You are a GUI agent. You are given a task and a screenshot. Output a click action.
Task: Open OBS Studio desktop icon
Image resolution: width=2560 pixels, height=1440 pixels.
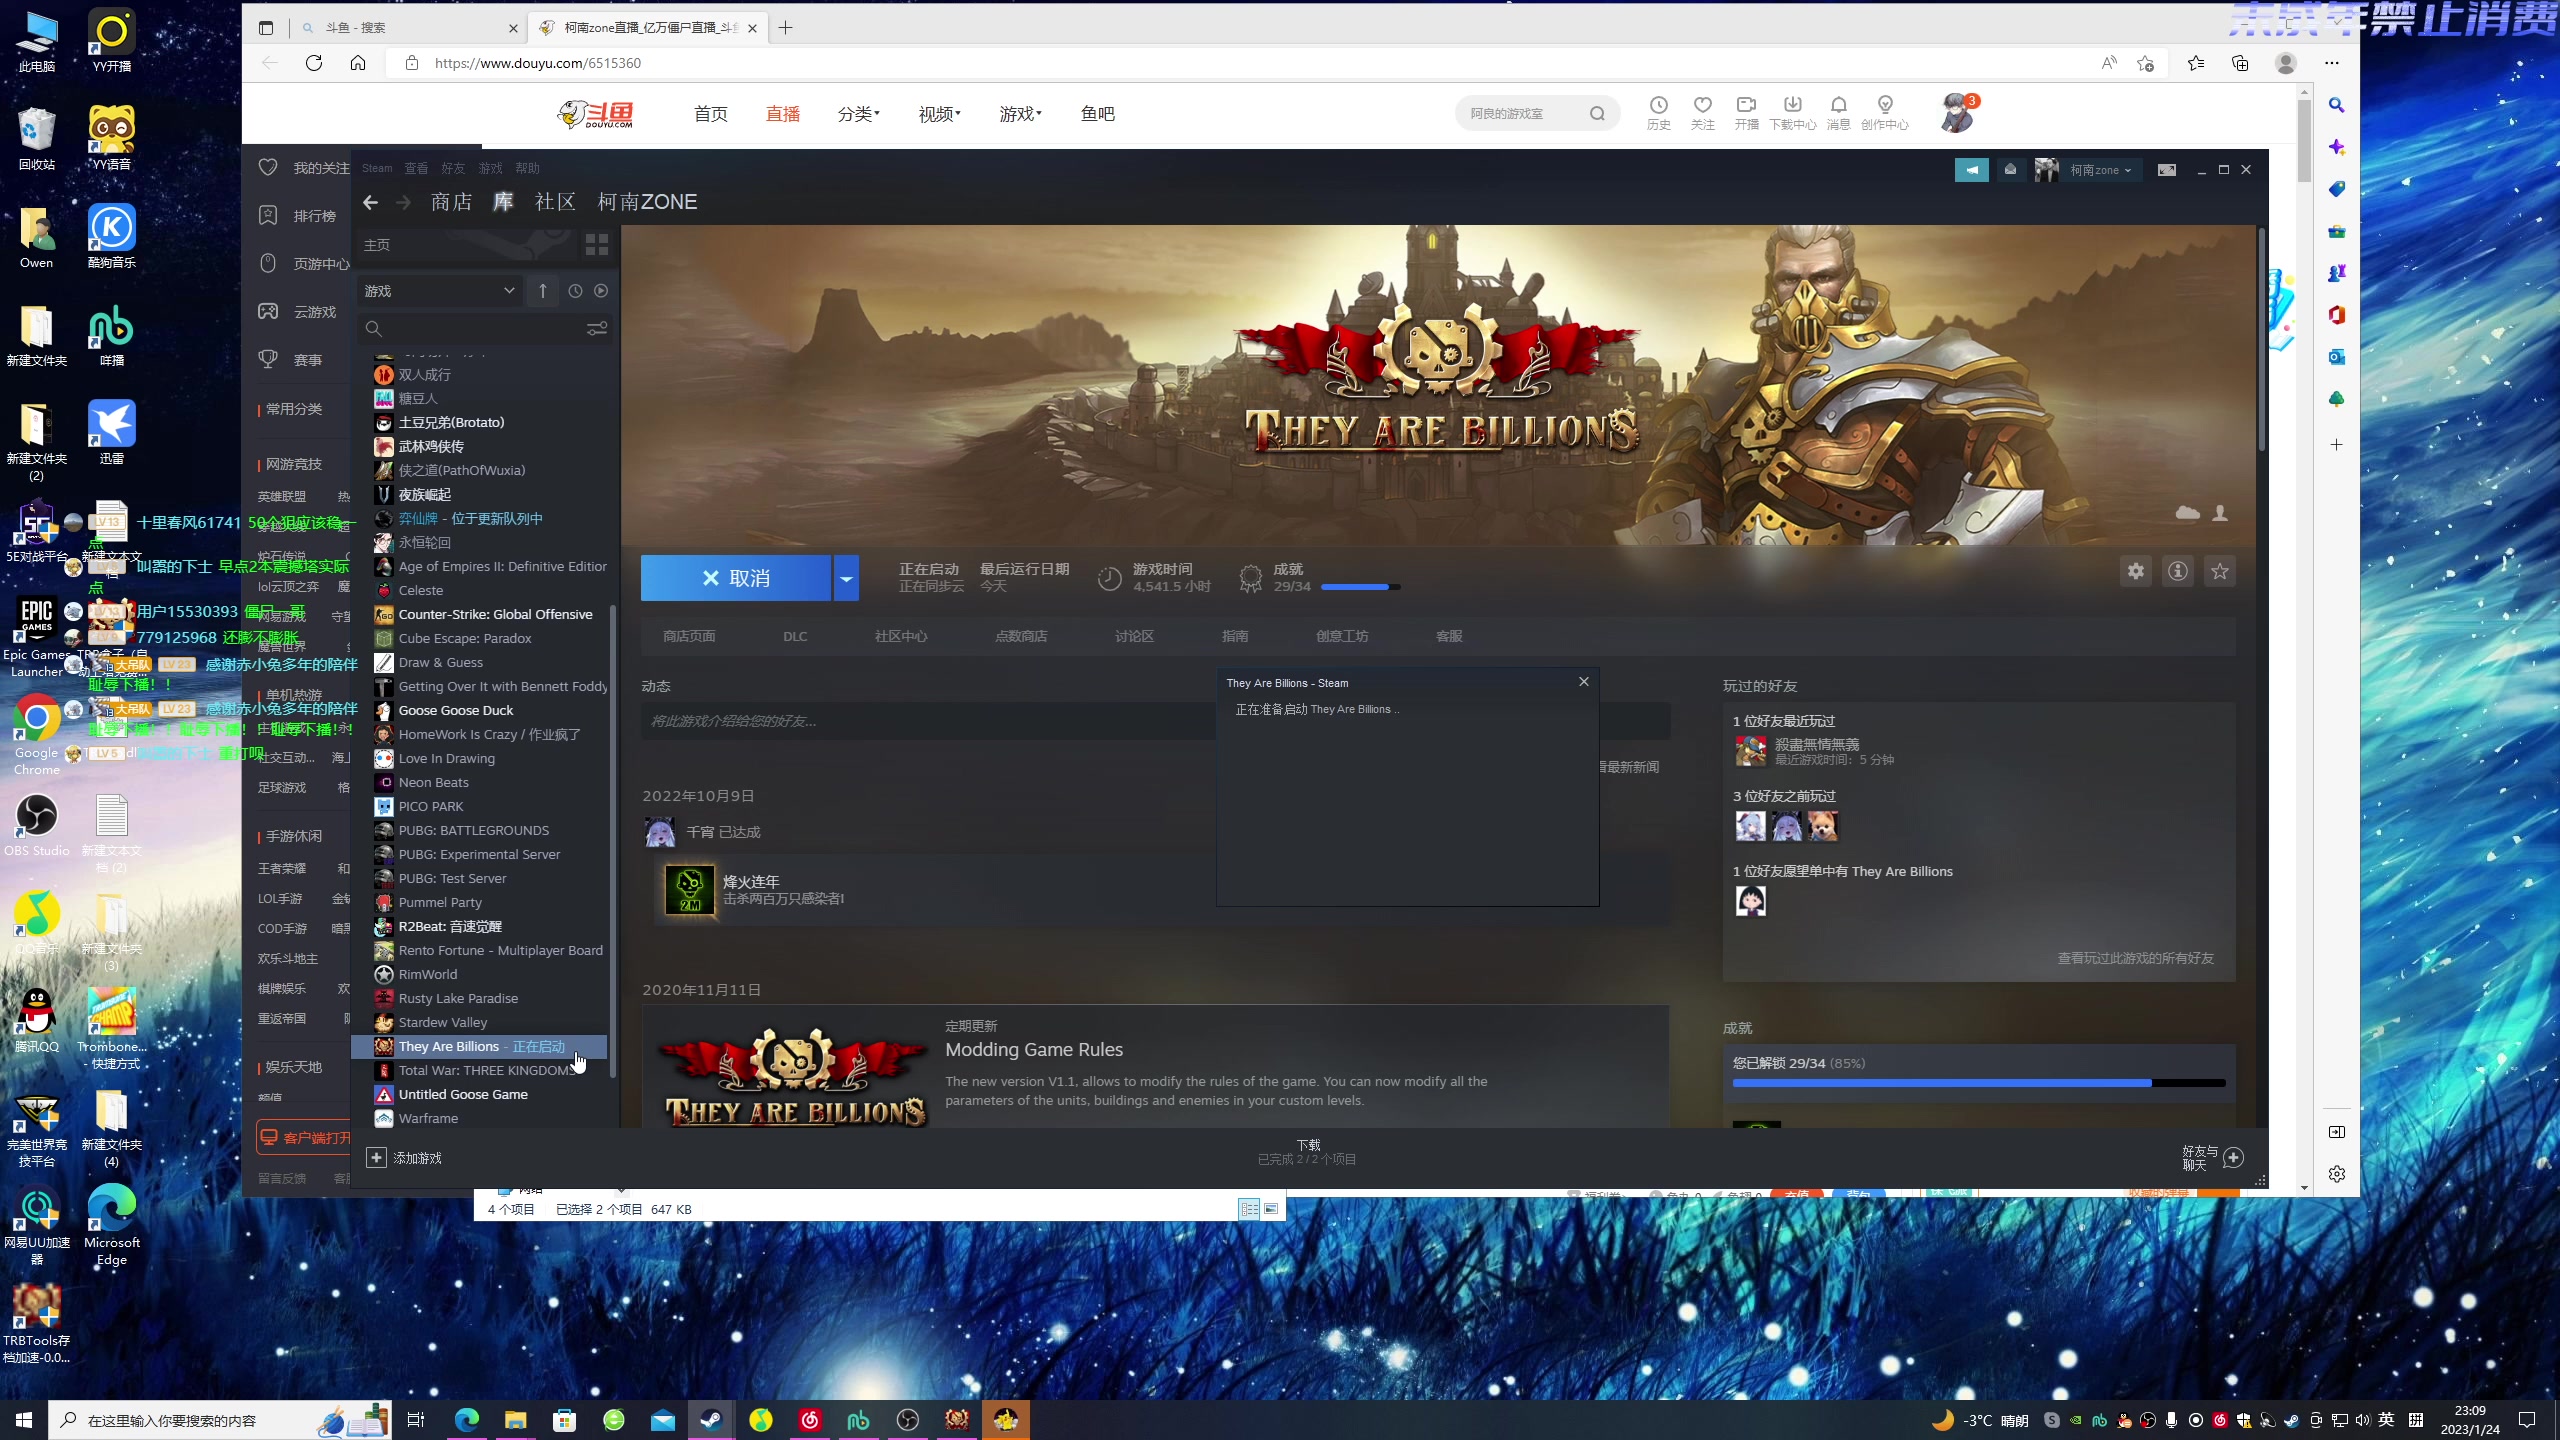[37, 826]
